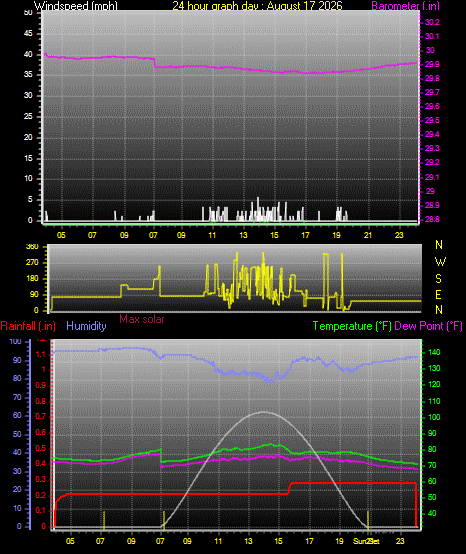Select 90 on the humidity axis
This screenshot has height=554, width=466.
(17, 360)
